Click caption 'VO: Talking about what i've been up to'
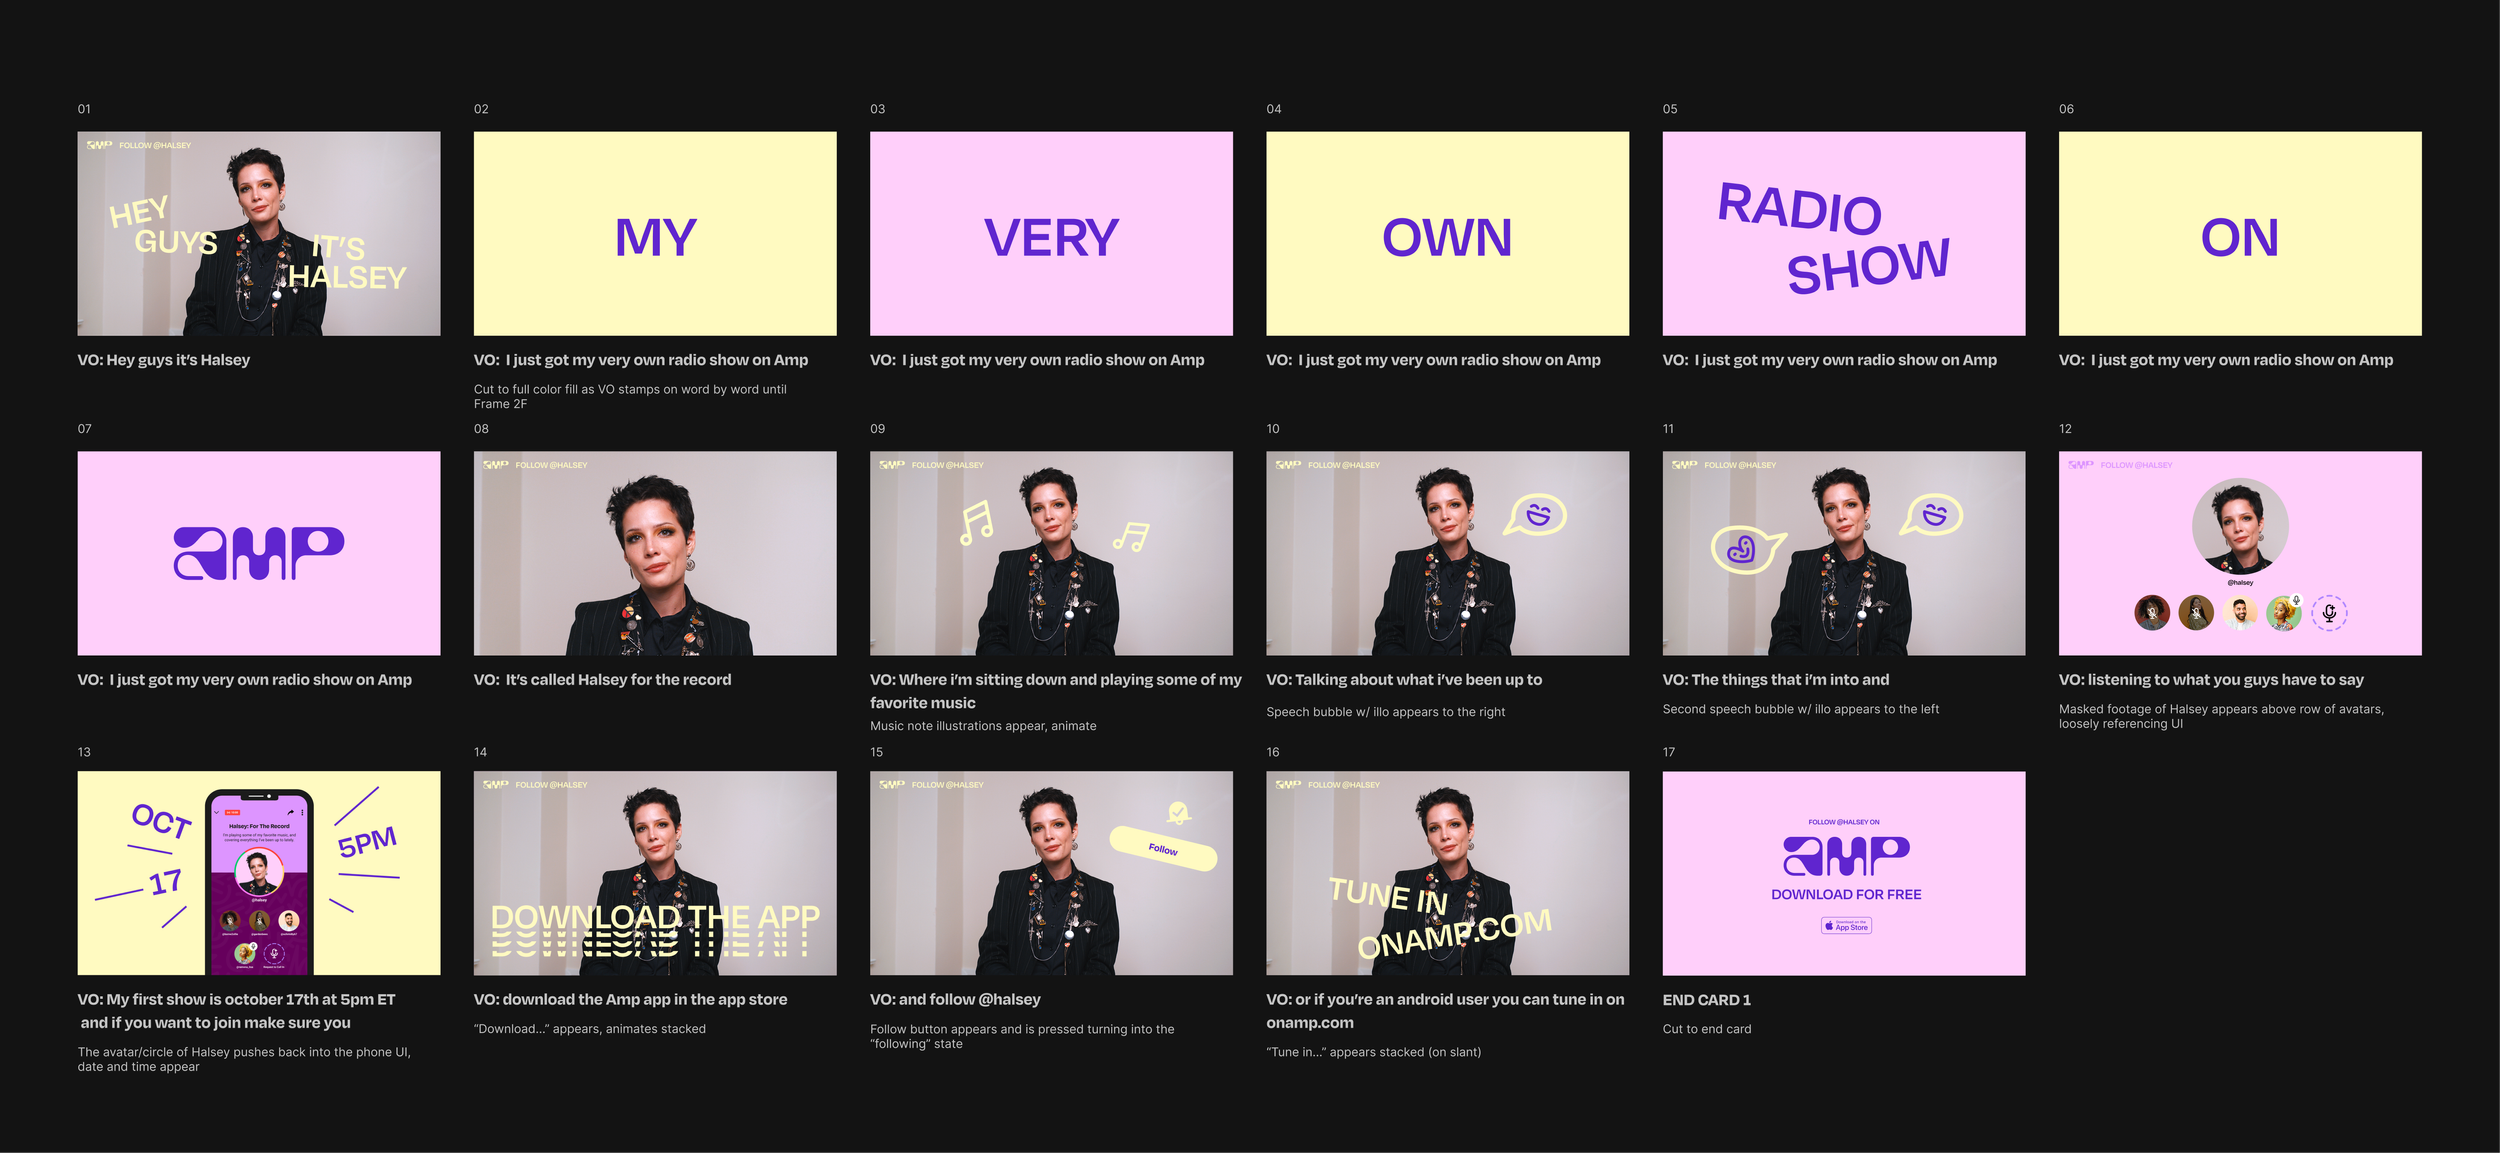This screenshot has height=1153, width=2500. tap(1404, 680)
